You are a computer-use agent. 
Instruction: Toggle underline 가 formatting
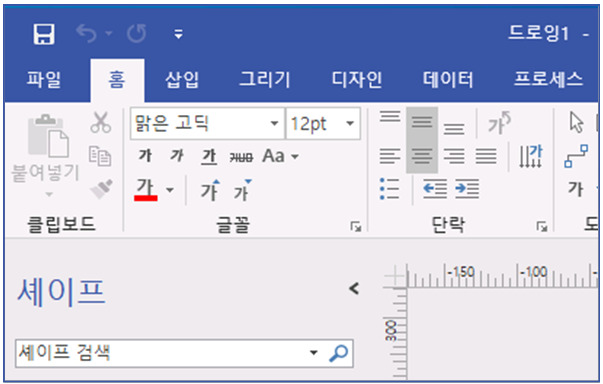[x=209, y=156]
